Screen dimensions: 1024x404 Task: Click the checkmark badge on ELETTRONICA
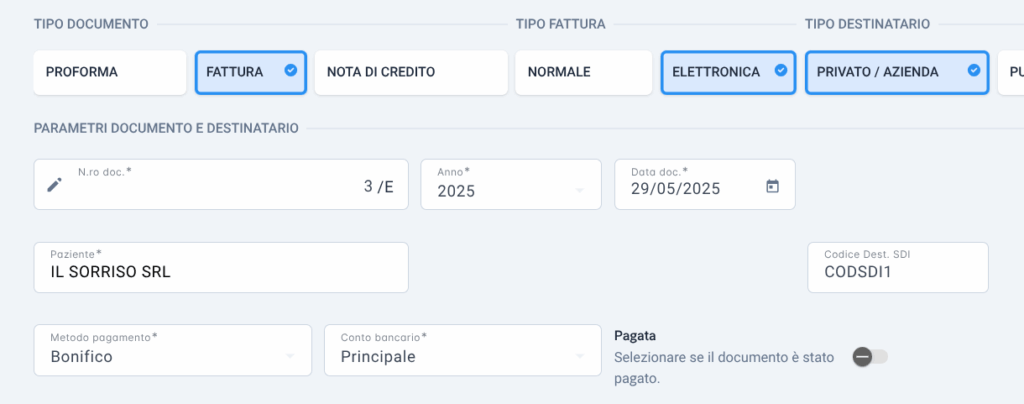[x=780, y=70]
